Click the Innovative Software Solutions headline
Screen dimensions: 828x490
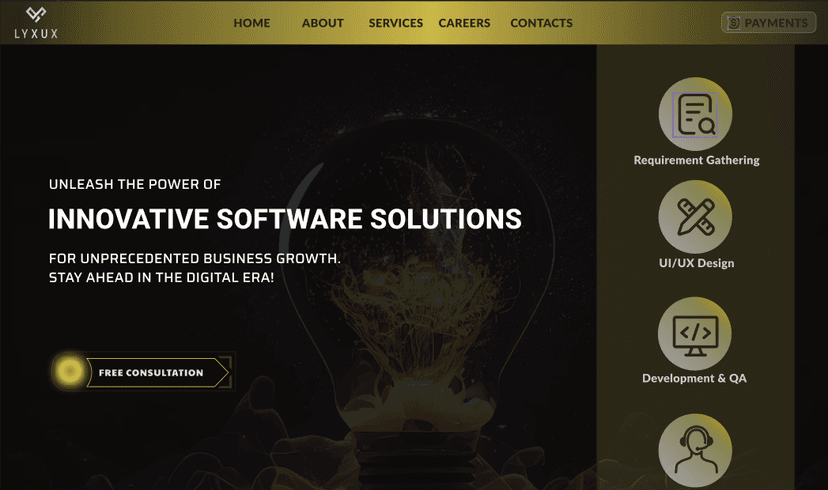click(x=285, y=219)
